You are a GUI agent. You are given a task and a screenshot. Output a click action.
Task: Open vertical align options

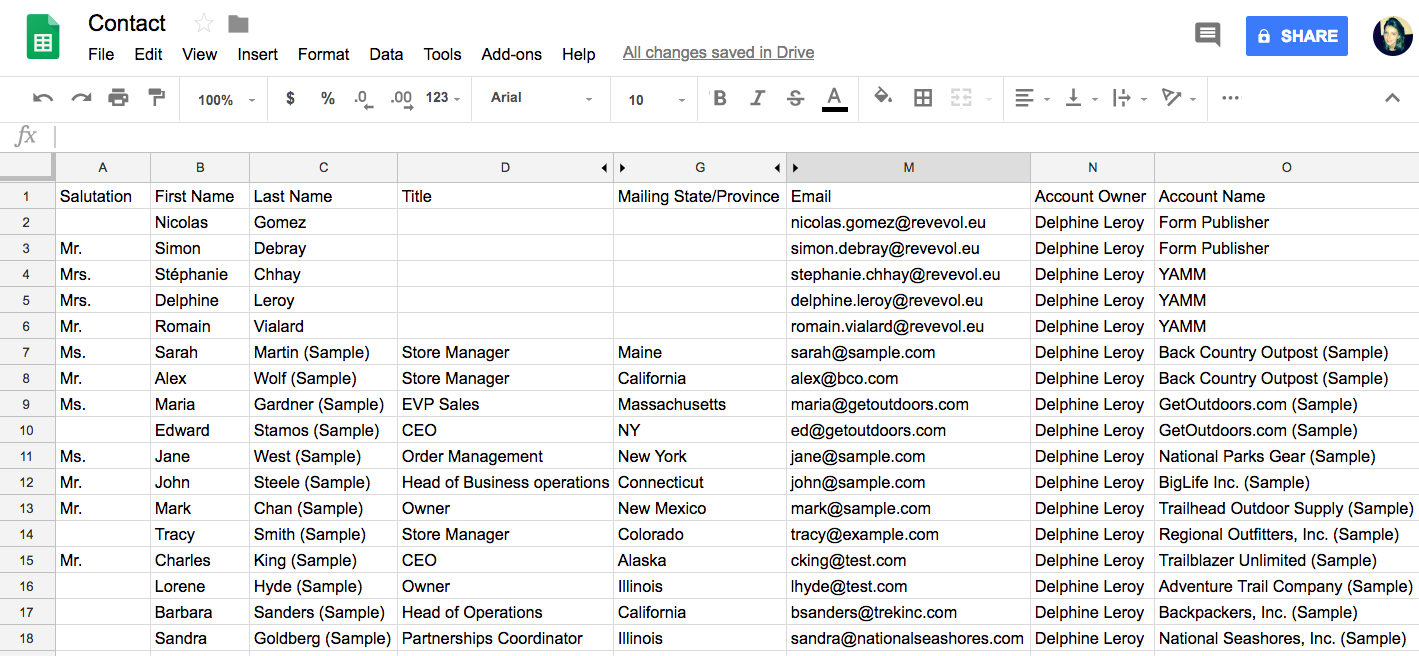1081,98
